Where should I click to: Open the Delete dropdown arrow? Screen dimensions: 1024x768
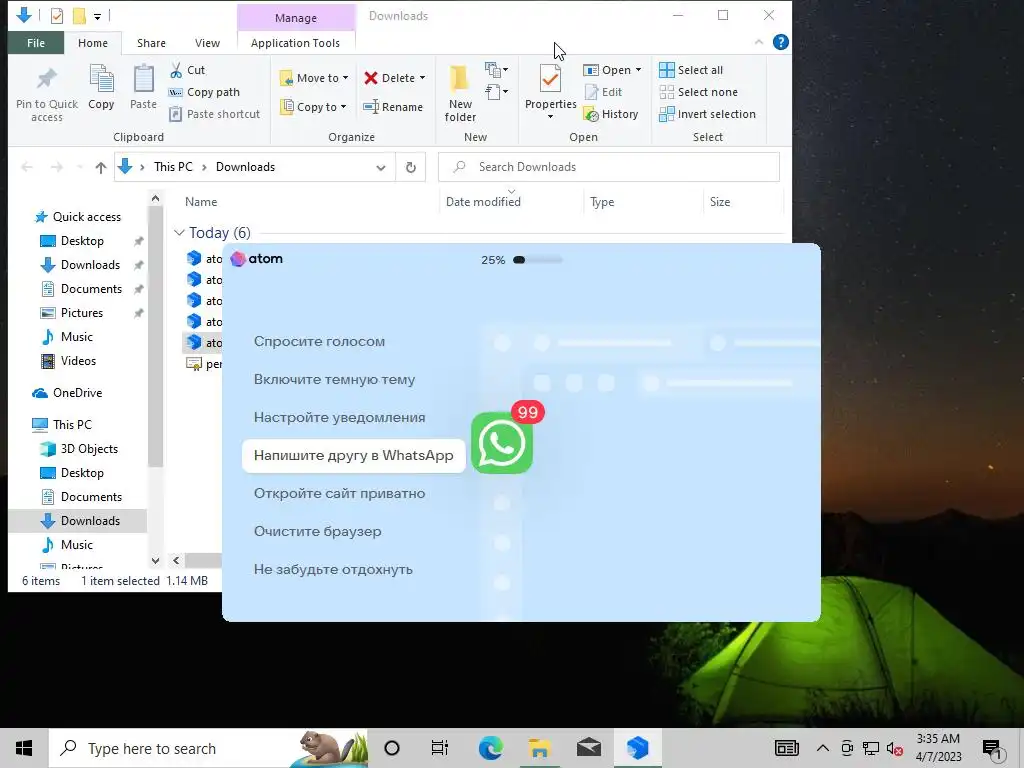coord(423,78)
